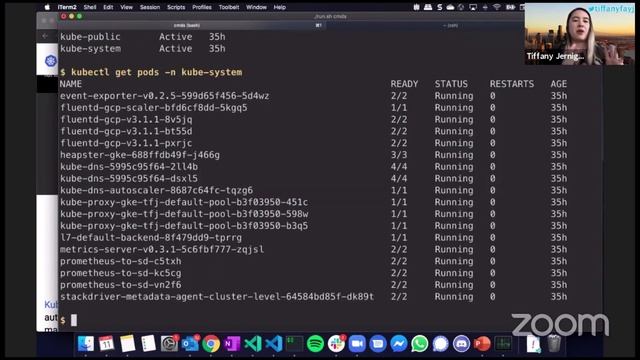
Task: Open Zoom app icon in dock
Action: coord(357,344)
